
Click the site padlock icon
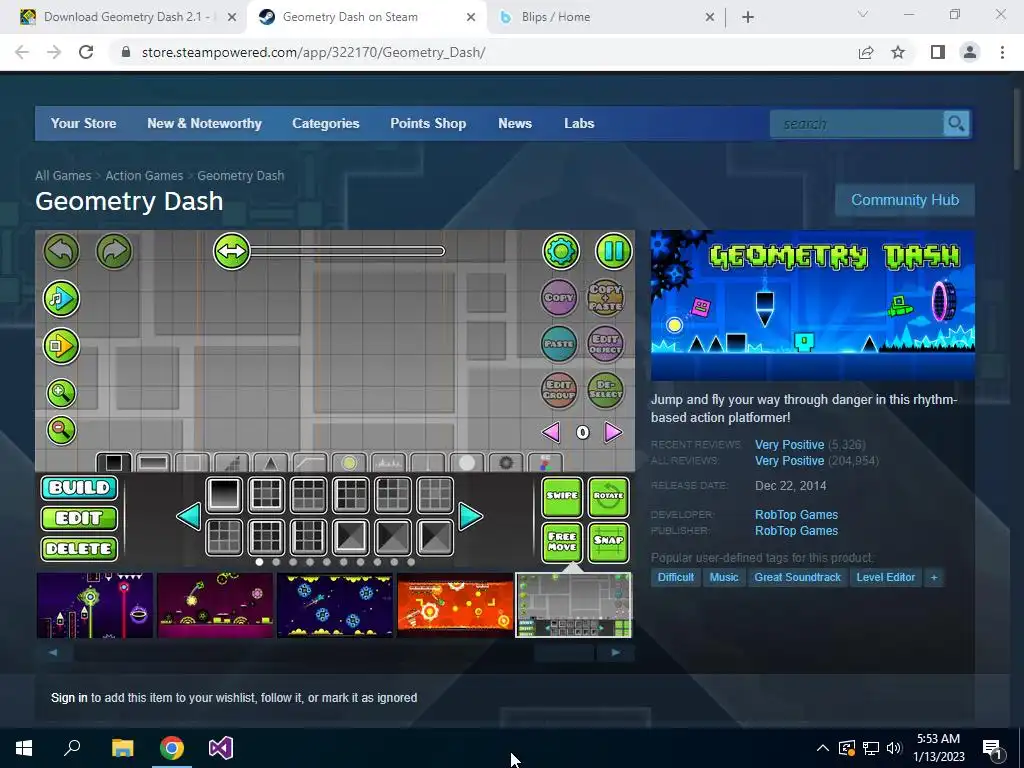(x=126, y=52)
